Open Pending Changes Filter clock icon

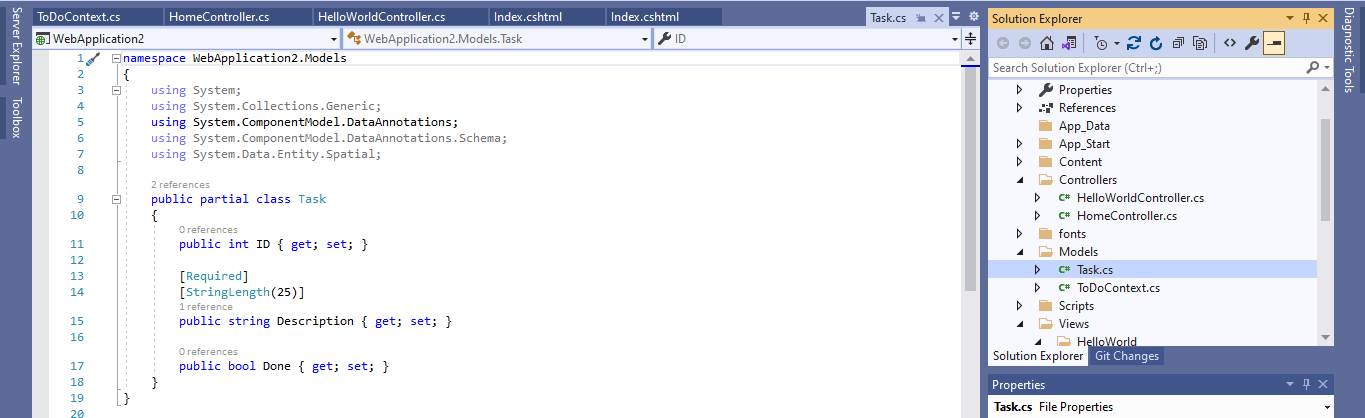tap(1101, 43)
